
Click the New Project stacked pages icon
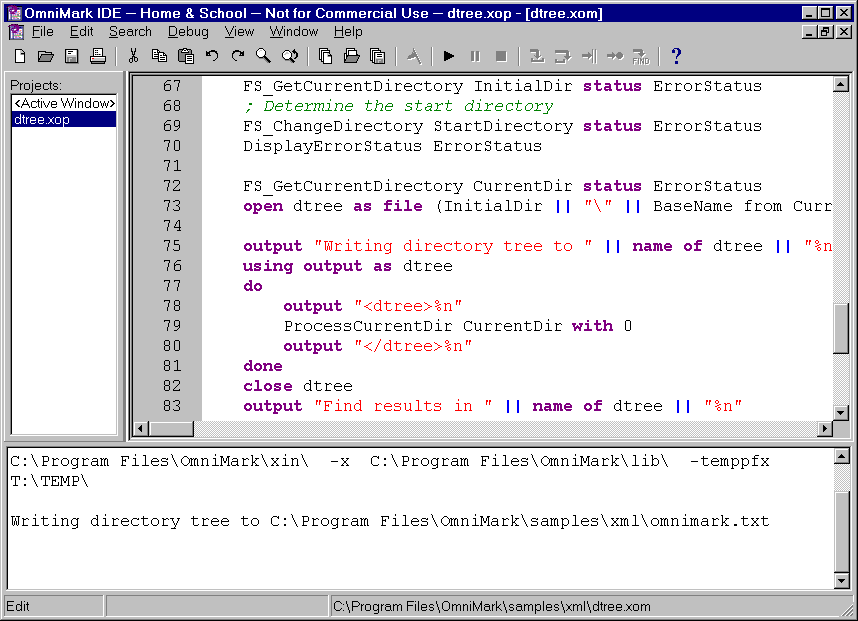pyautogui.click(x=326, y=56)
